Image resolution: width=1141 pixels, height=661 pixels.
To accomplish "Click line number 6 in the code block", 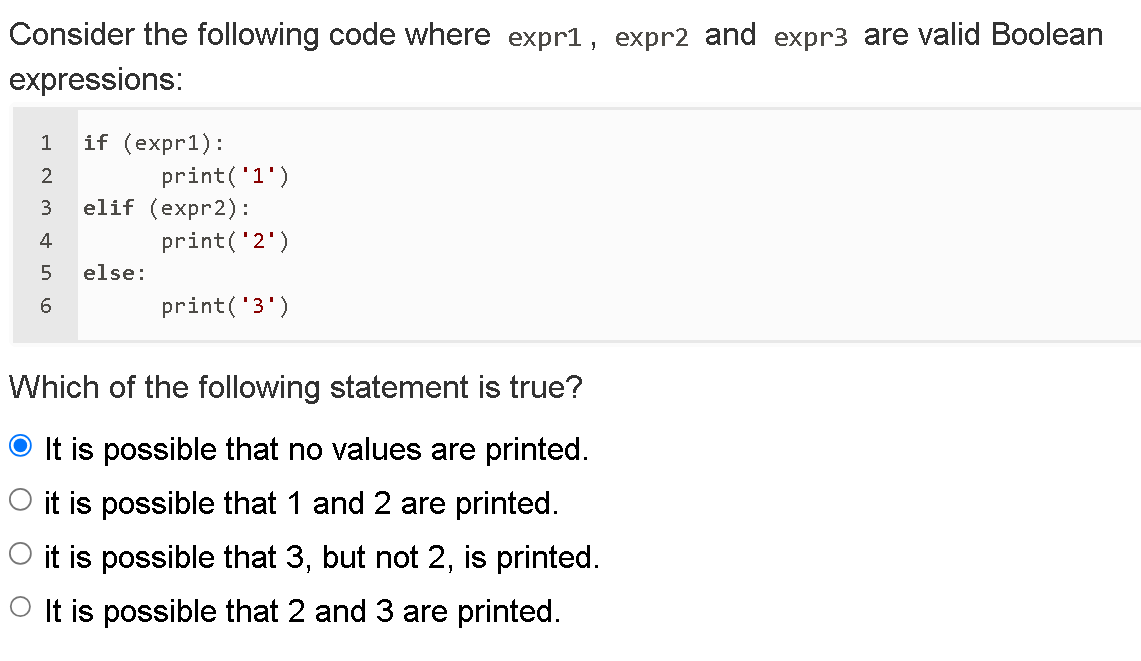I will click(x=45, y=306).
